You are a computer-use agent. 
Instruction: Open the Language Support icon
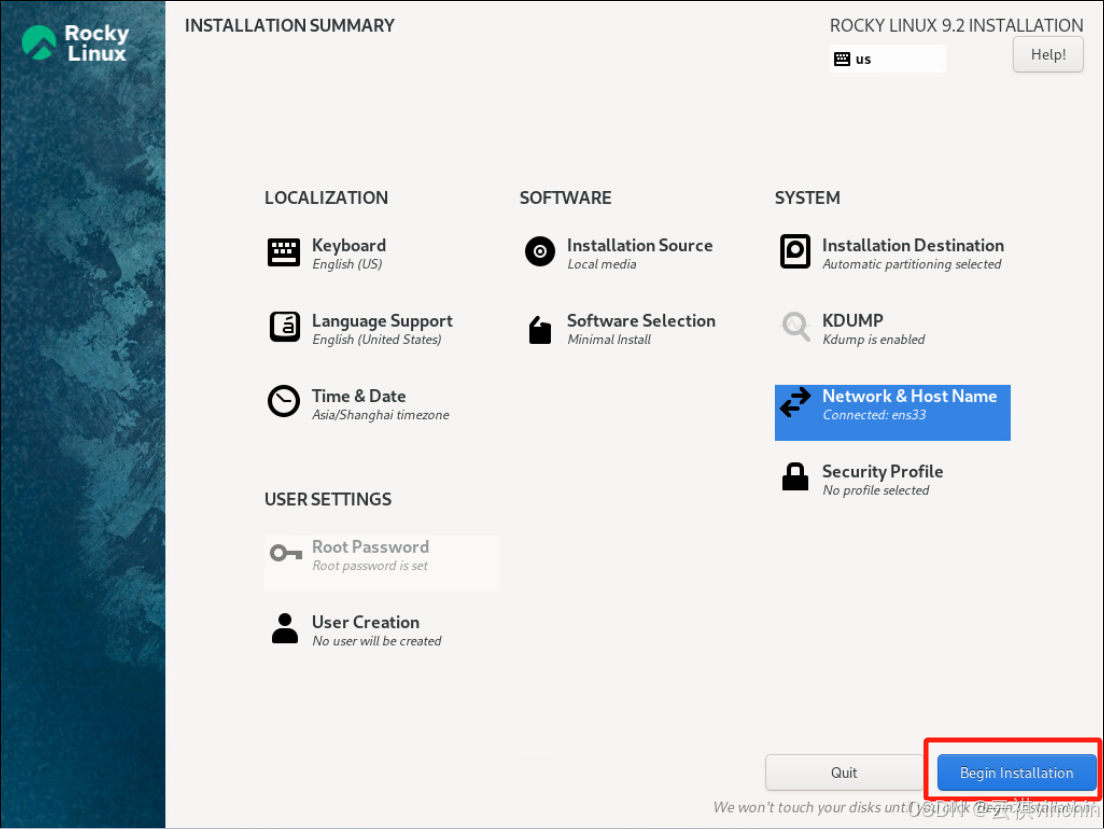pos(284,327)
